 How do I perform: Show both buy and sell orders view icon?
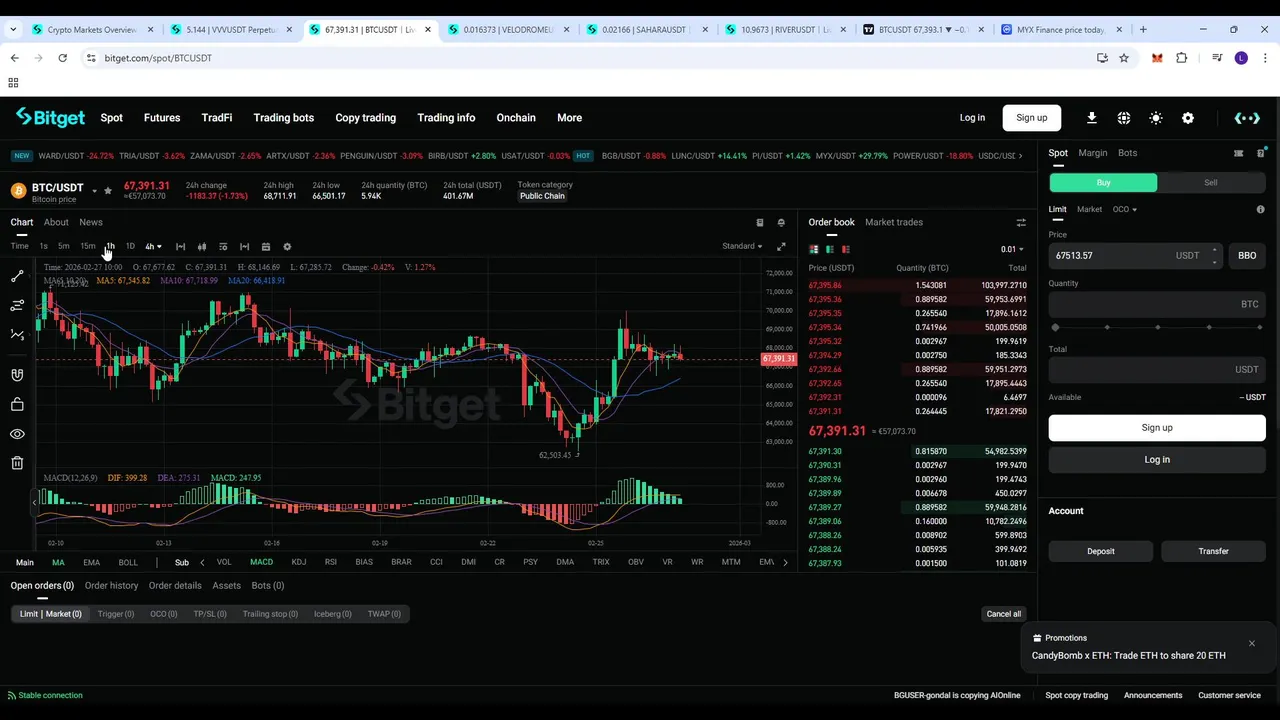[x=814, y=249]
